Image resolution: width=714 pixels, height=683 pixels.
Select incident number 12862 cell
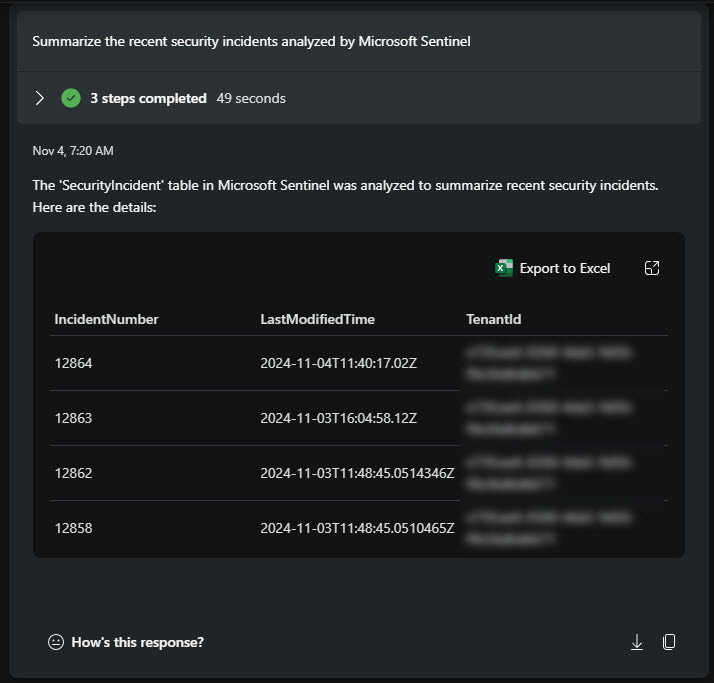coord(73,473)
